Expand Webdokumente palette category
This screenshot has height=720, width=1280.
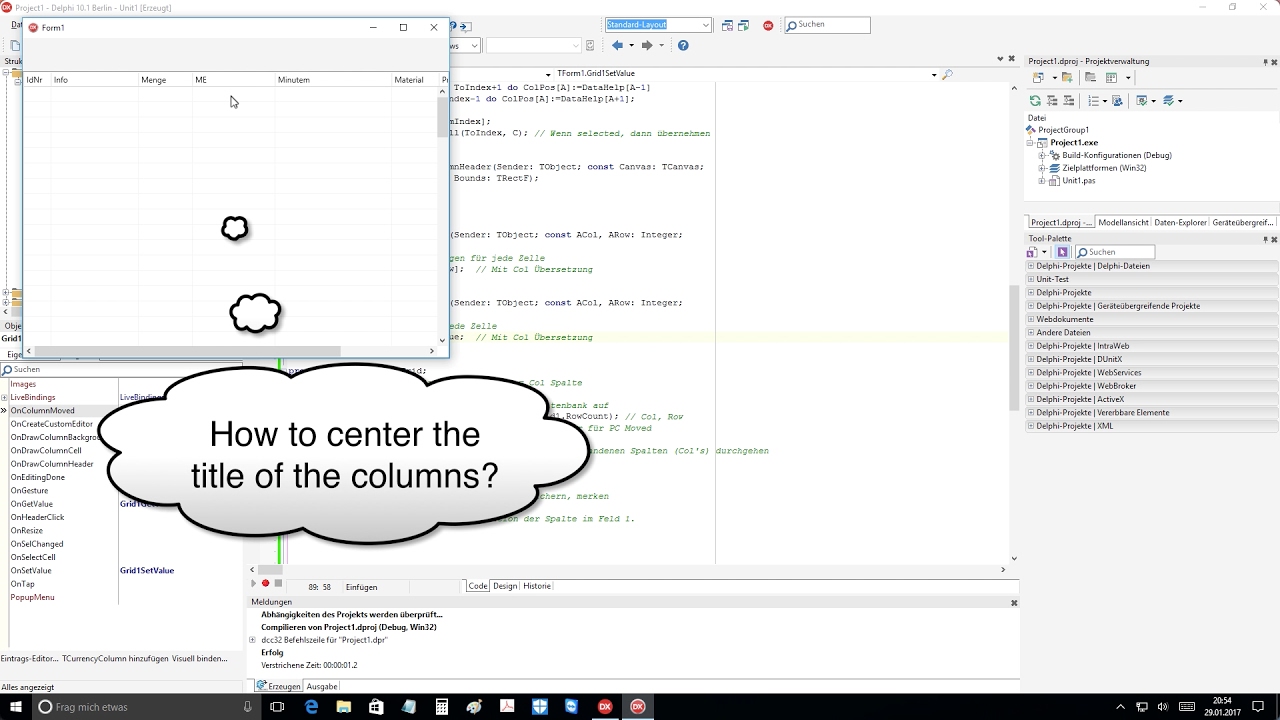click(x=1031, y=319)
